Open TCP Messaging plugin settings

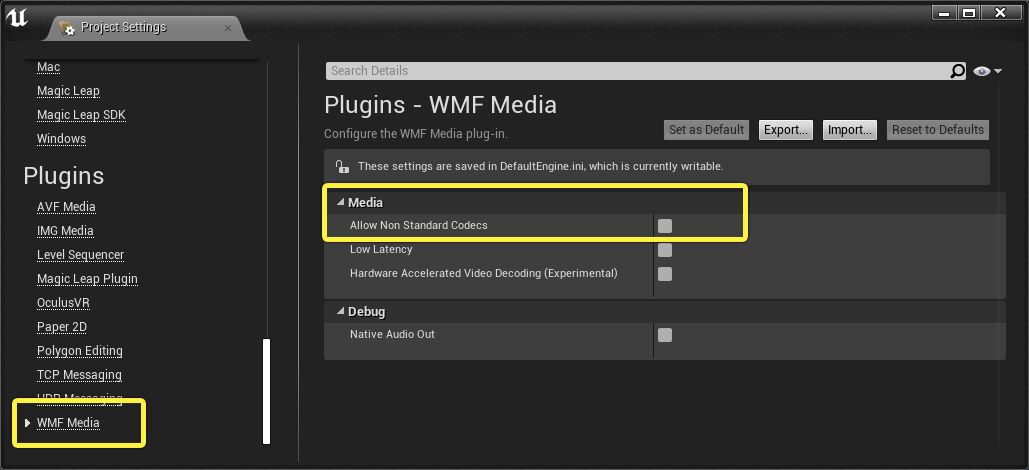tap(79, 375)
